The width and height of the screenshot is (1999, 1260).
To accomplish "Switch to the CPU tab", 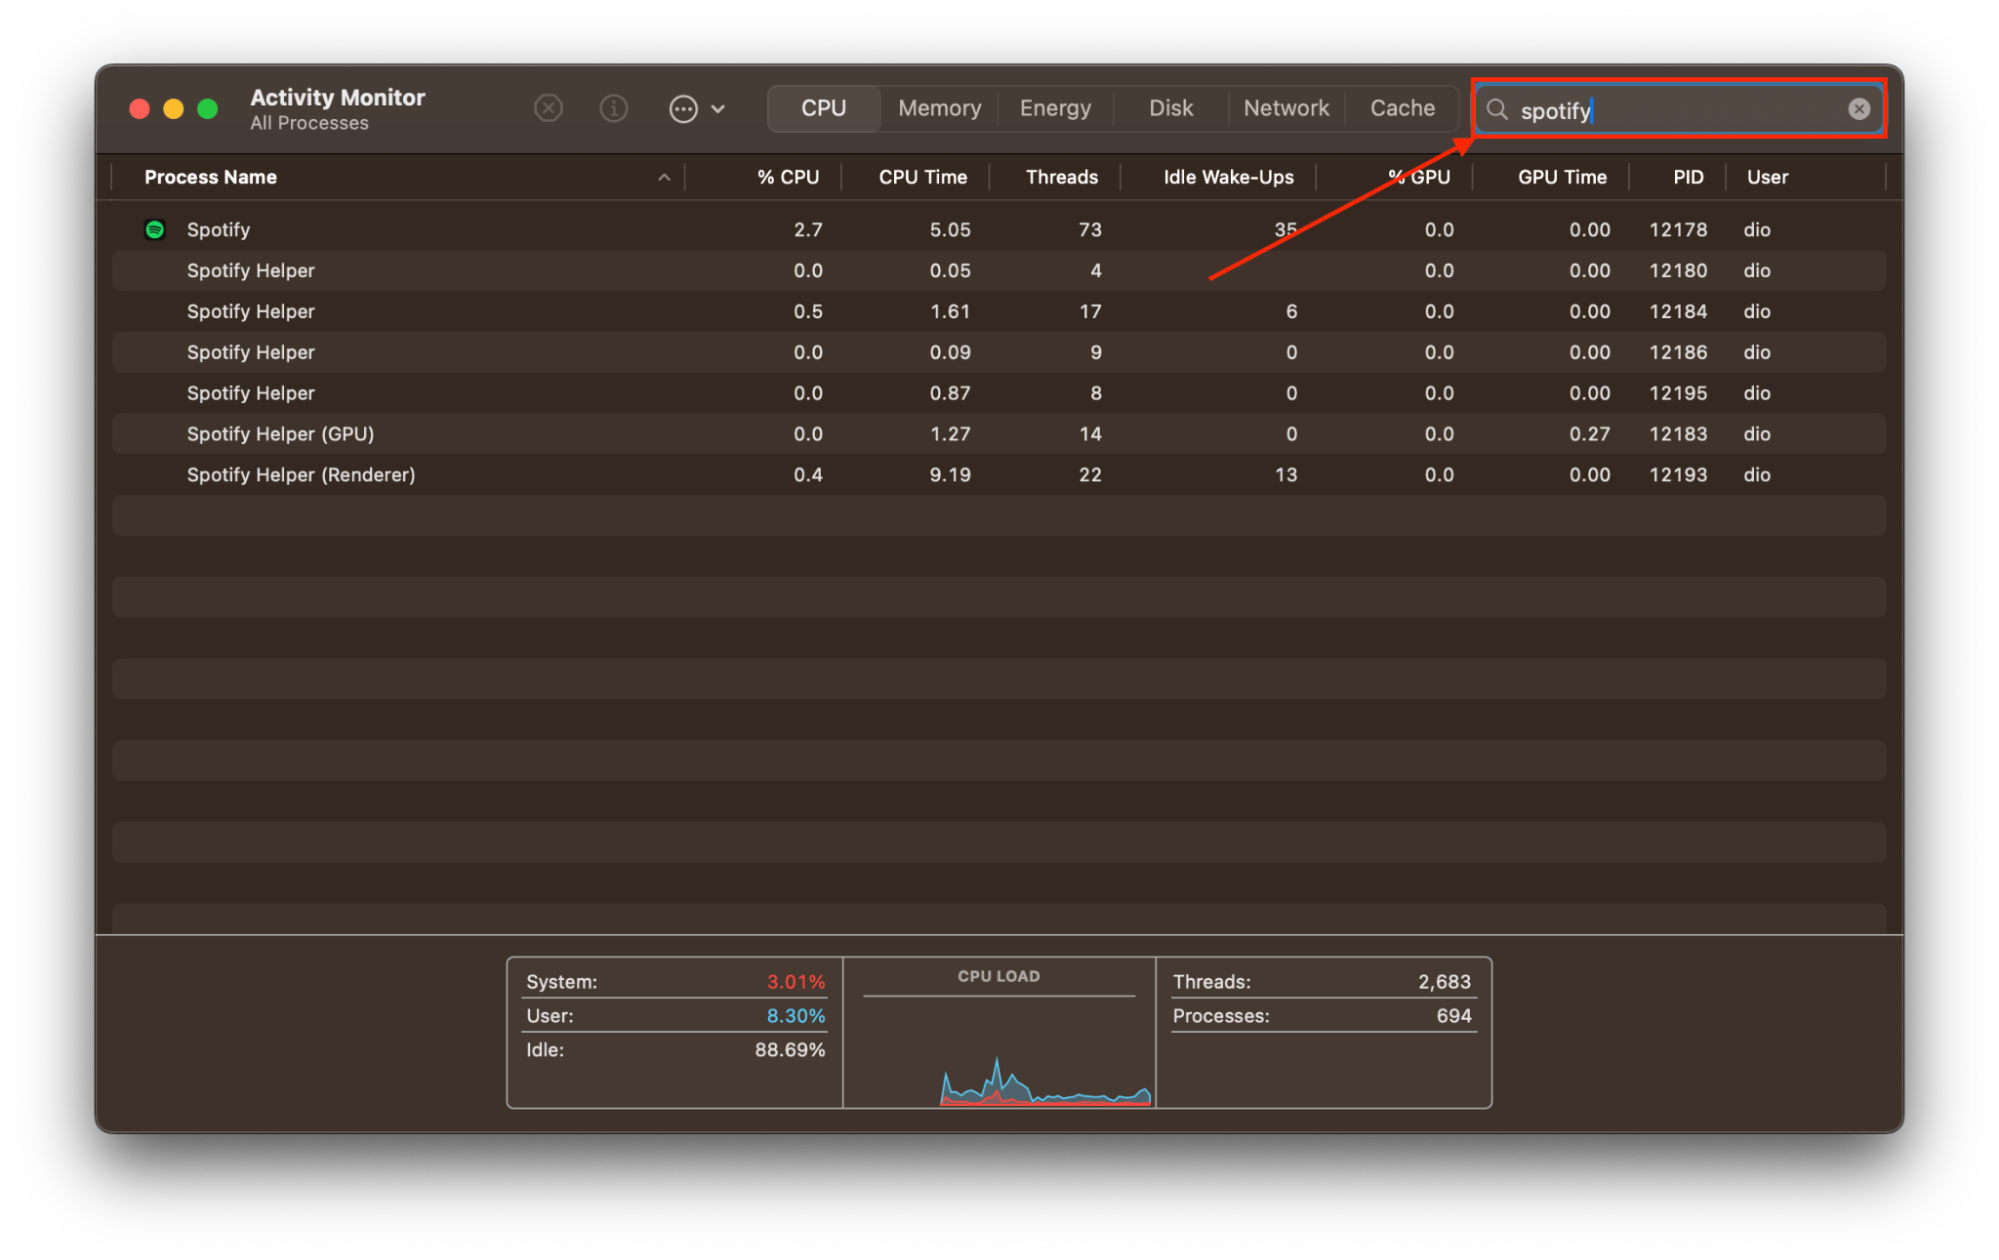I will click(x=824, y=108).
